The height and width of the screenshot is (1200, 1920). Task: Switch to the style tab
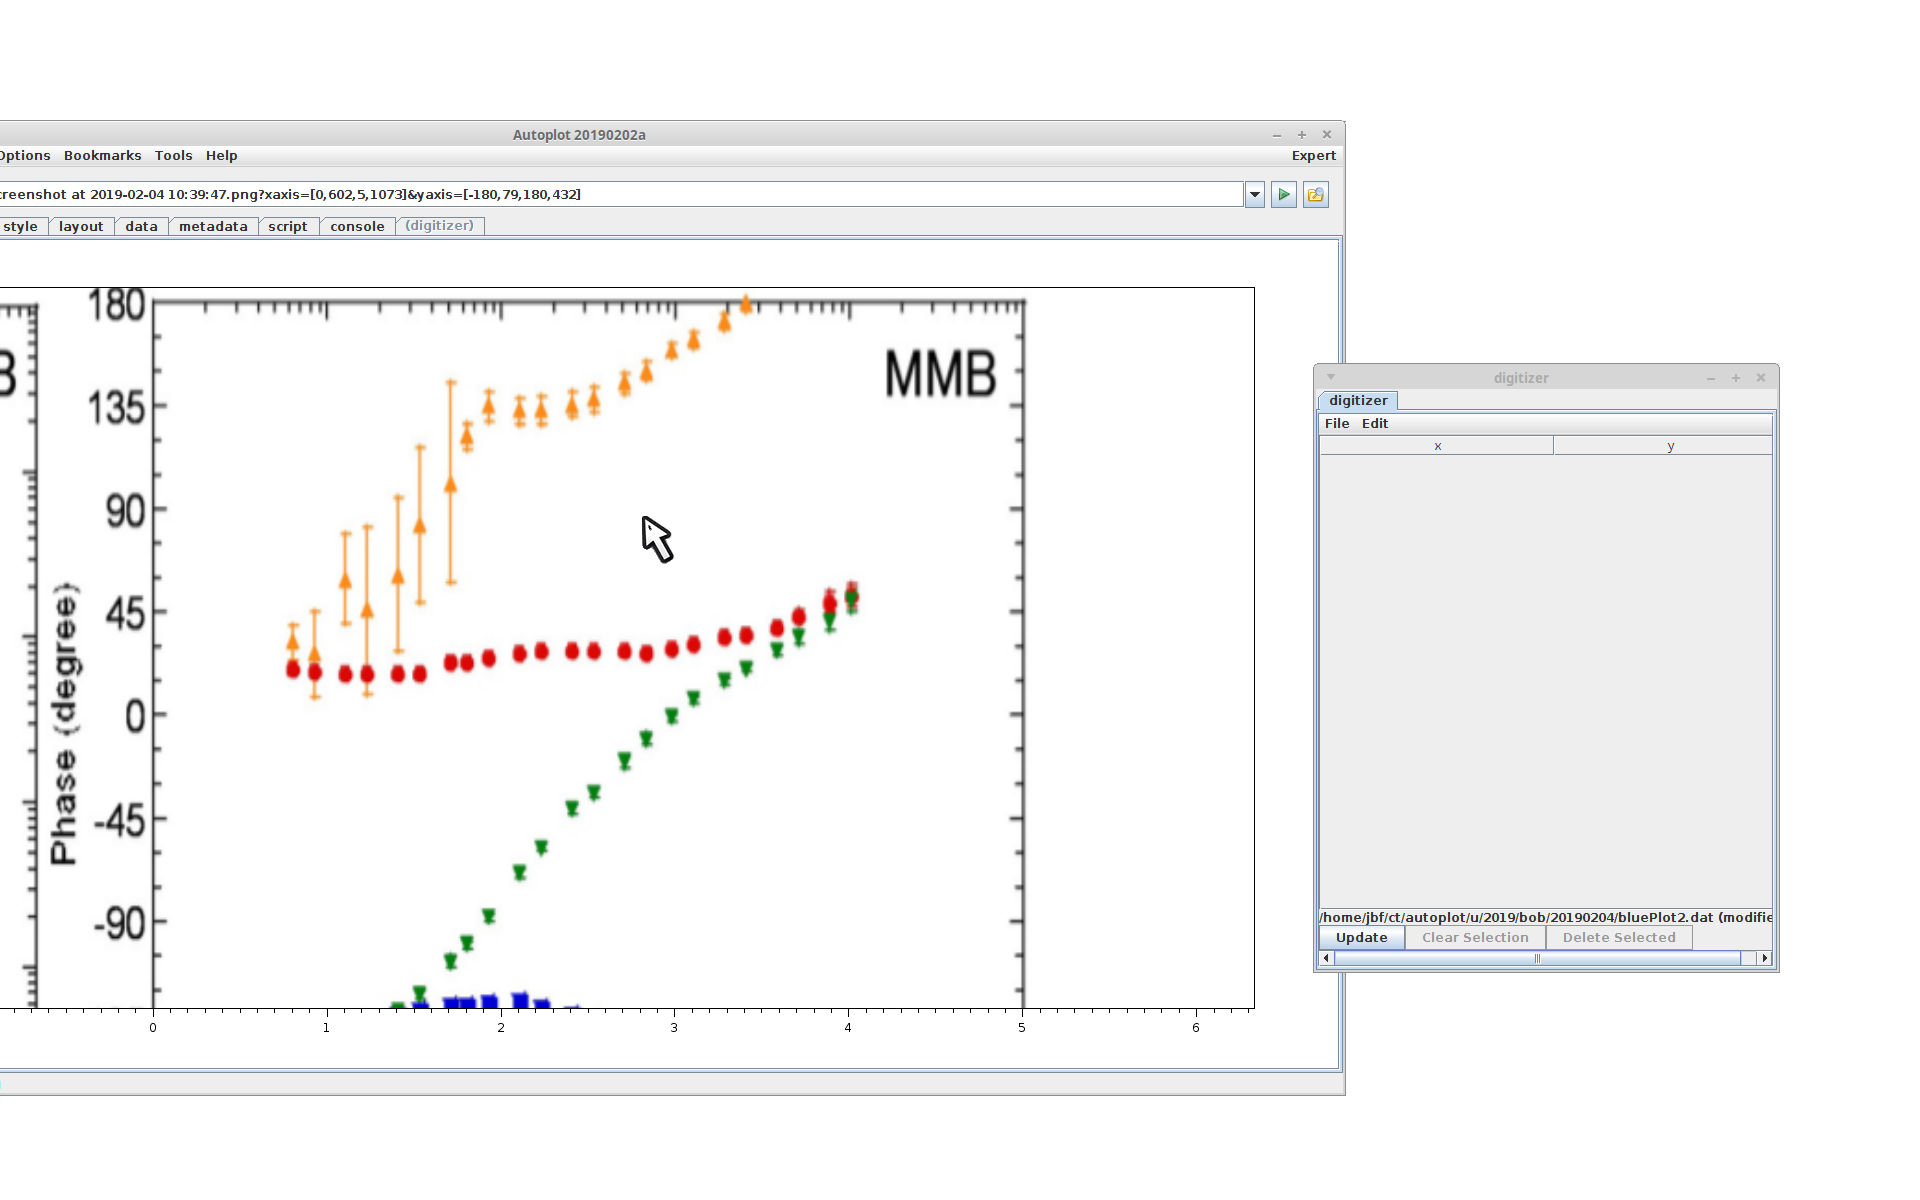click(x=21, y=227)
